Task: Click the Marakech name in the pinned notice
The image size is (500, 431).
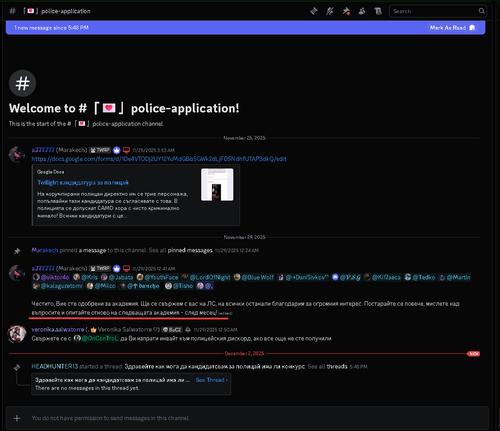Action: click(45, 250)
